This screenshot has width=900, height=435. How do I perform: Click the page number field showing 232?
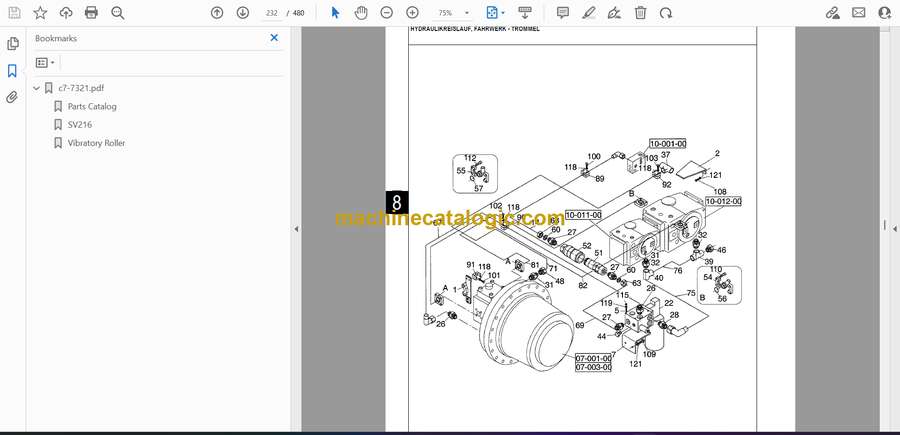coord(272,13)
